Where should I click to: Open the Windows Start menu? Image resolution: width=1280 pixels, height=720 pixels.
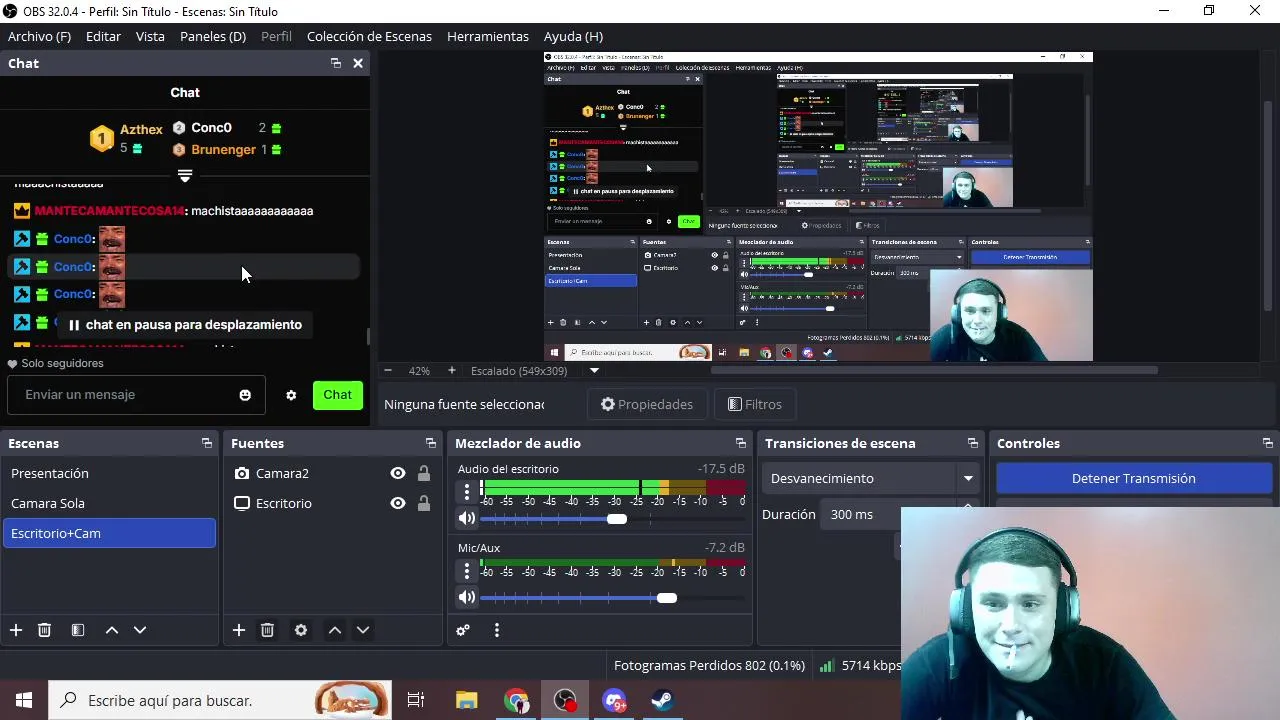24,700
